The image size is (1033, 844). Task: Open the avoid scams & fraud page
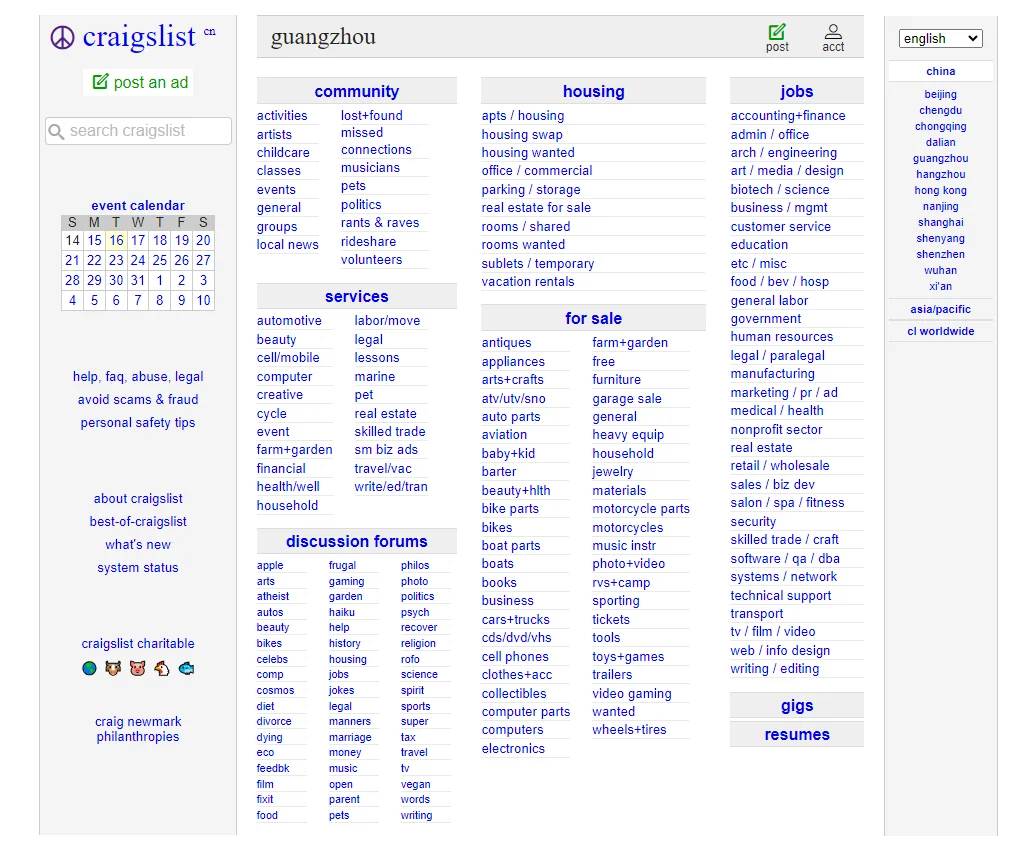138,399
